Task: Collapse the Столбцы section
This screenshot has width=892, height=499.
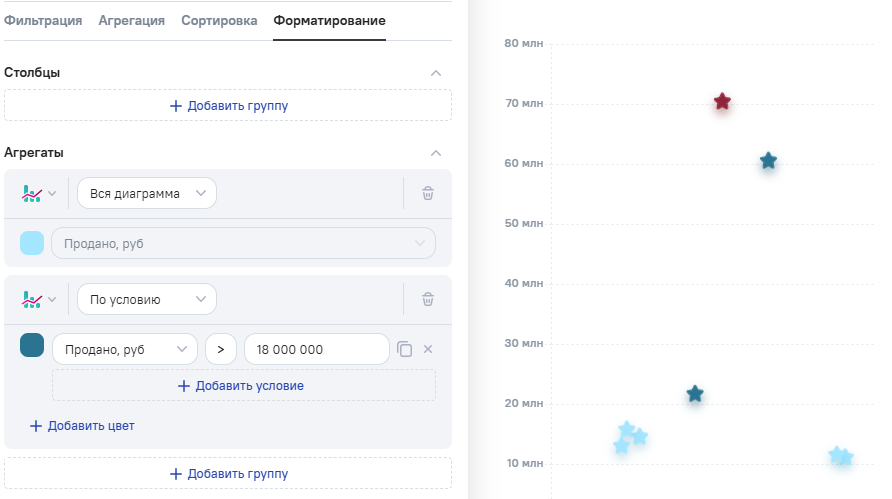Action: pyautogui.click(x=435, y=73)
